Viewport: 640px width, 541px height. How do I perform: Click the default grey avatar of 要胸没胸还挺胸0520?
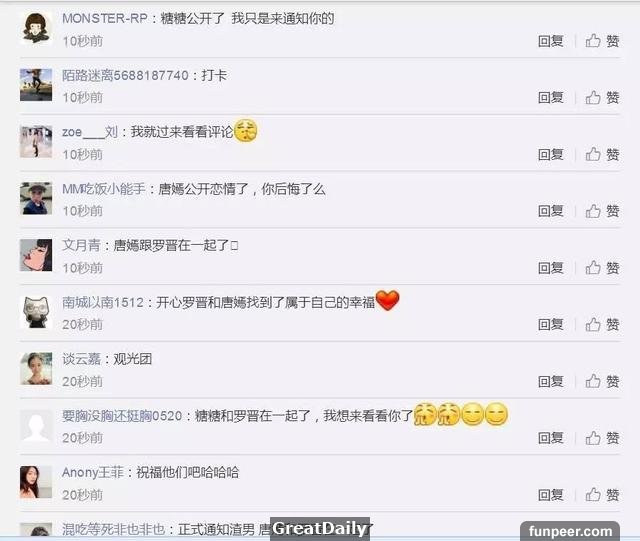click(x=36, y=425)
